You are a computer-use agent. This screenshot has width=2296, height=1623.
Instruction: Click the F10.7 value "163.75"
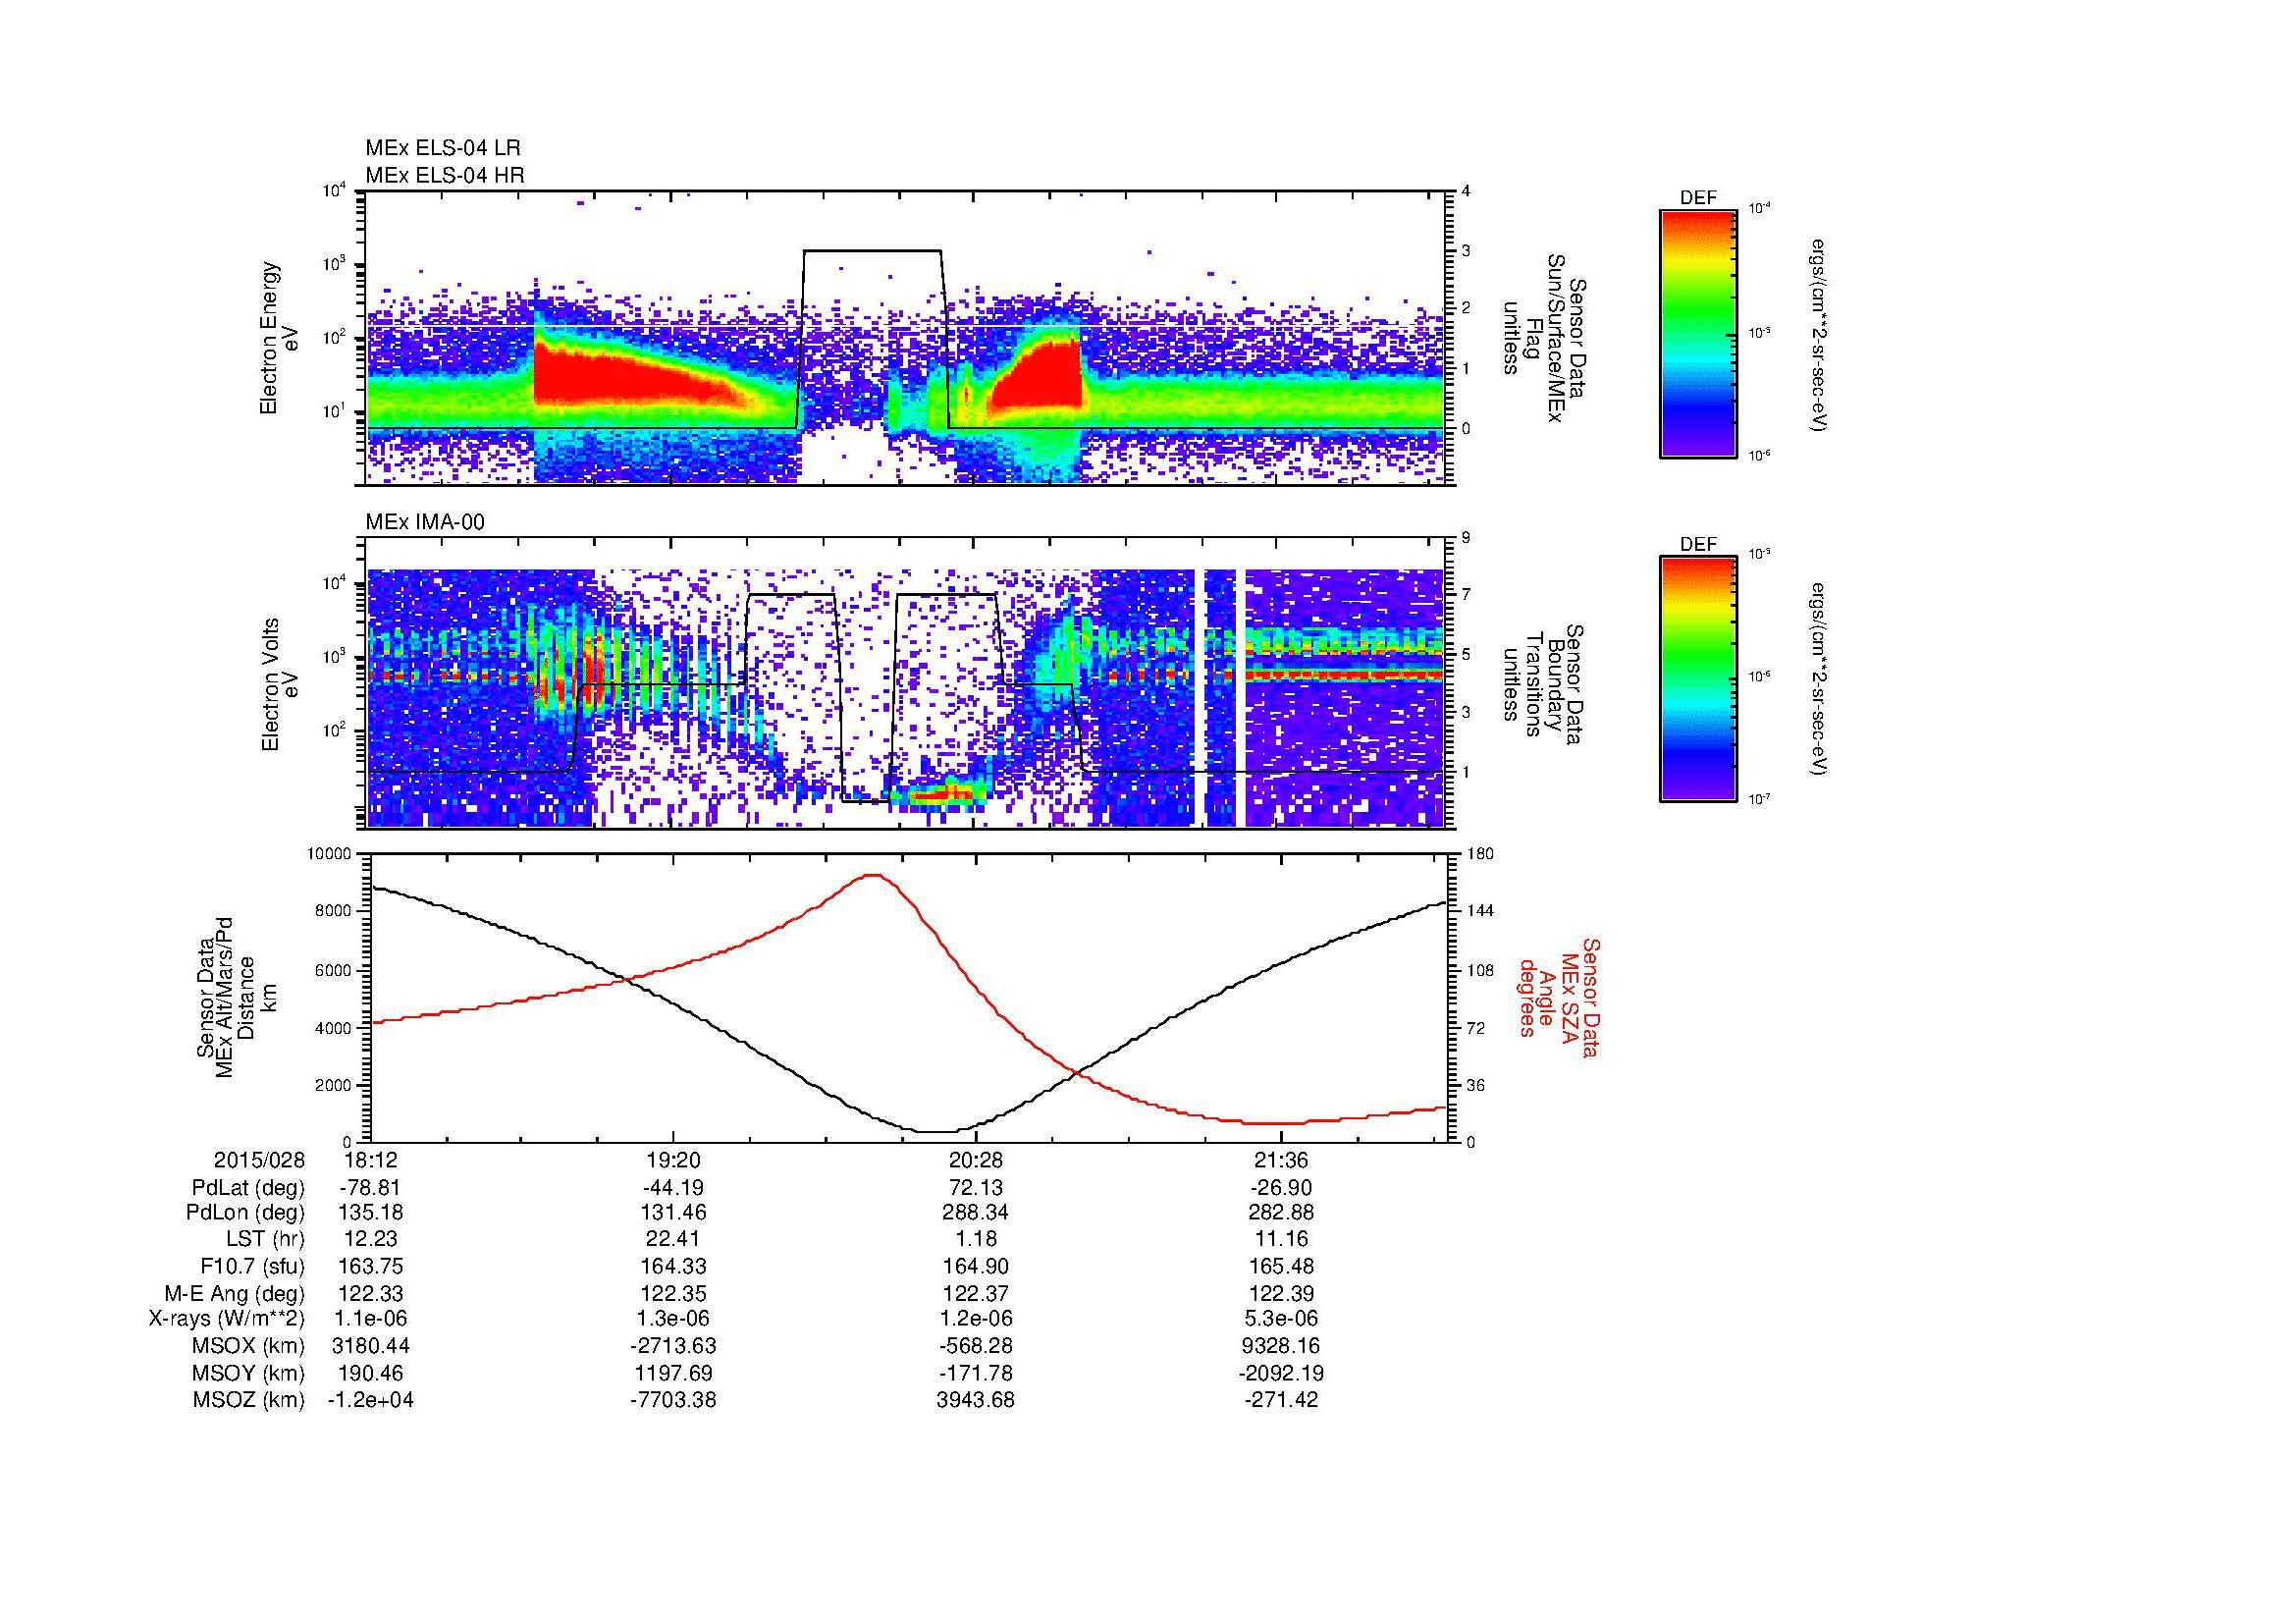370,1266
